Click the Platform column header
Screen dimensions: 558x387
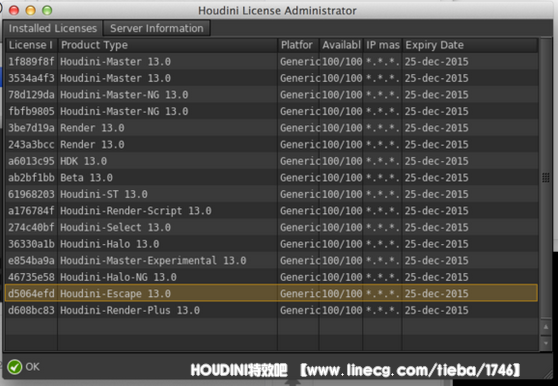[298, 45]
